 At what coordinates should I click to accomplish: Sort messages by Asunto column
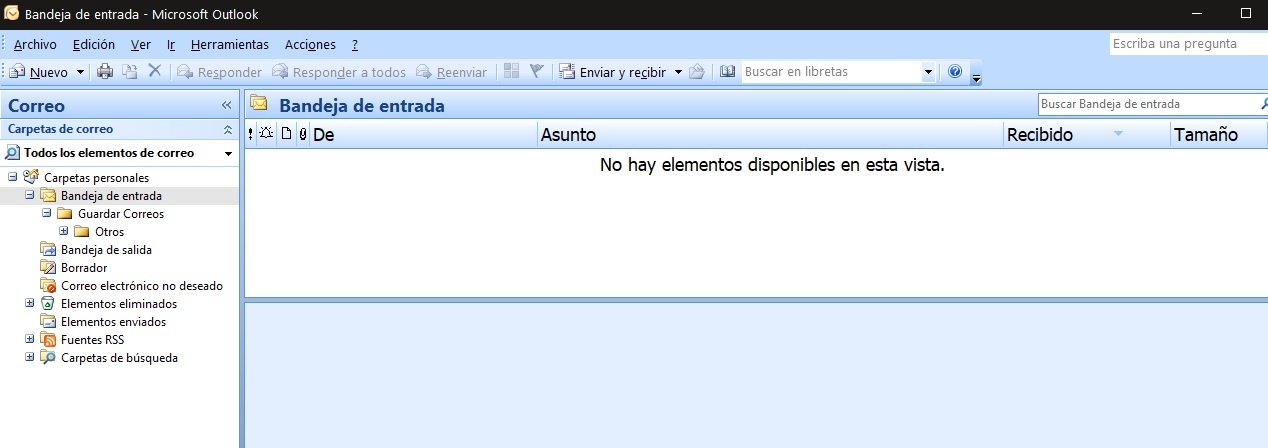pyautogui.click(x=770, y=134)
